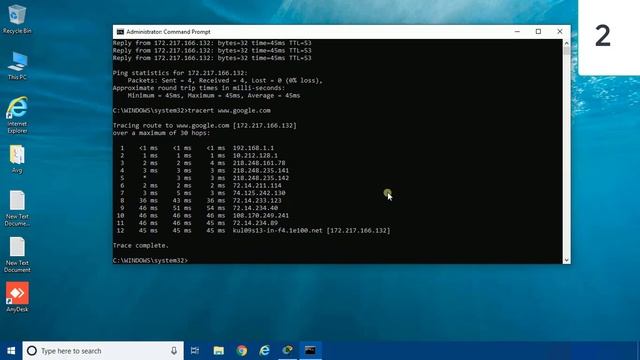The image size is (640, 360).
Task: Click the taskbar app icon left of Command Prompt
Action: click(287, 351)
